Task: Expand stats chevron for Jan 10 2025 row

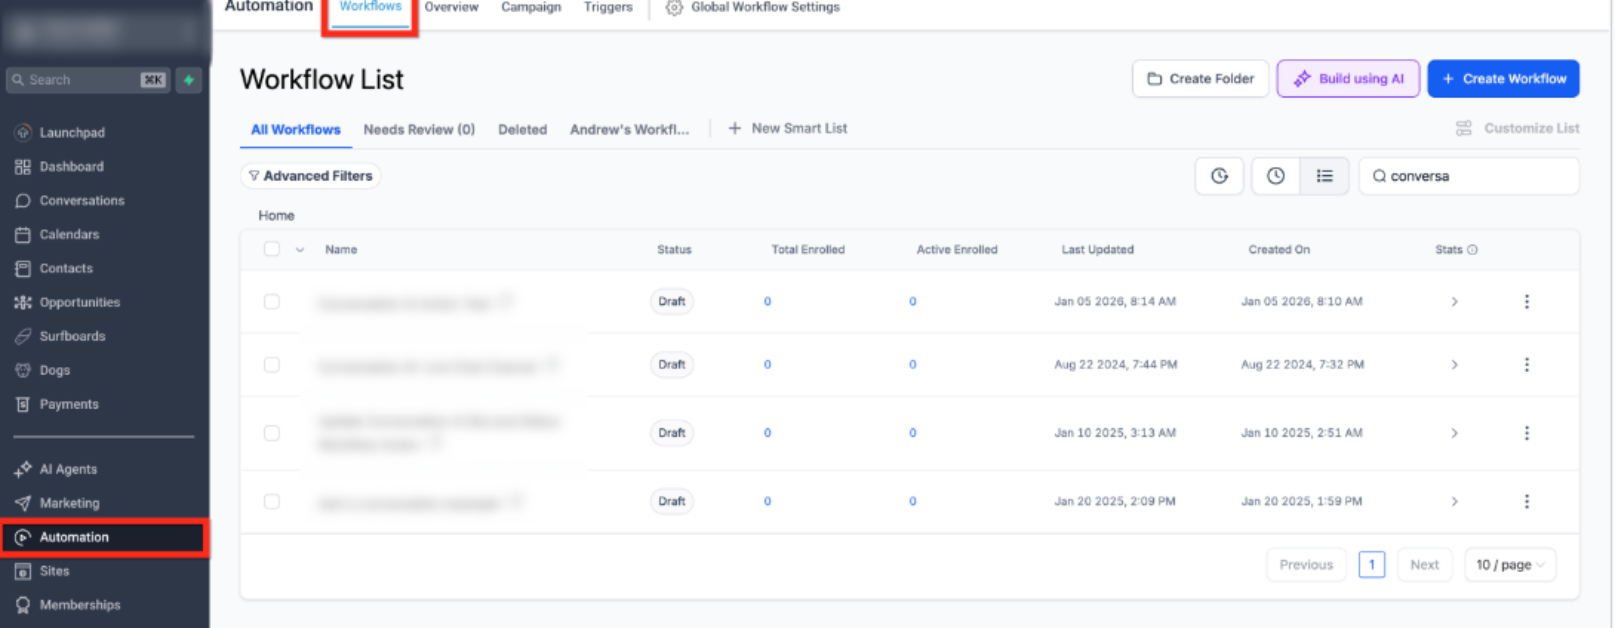Action: pos(1454,433)
